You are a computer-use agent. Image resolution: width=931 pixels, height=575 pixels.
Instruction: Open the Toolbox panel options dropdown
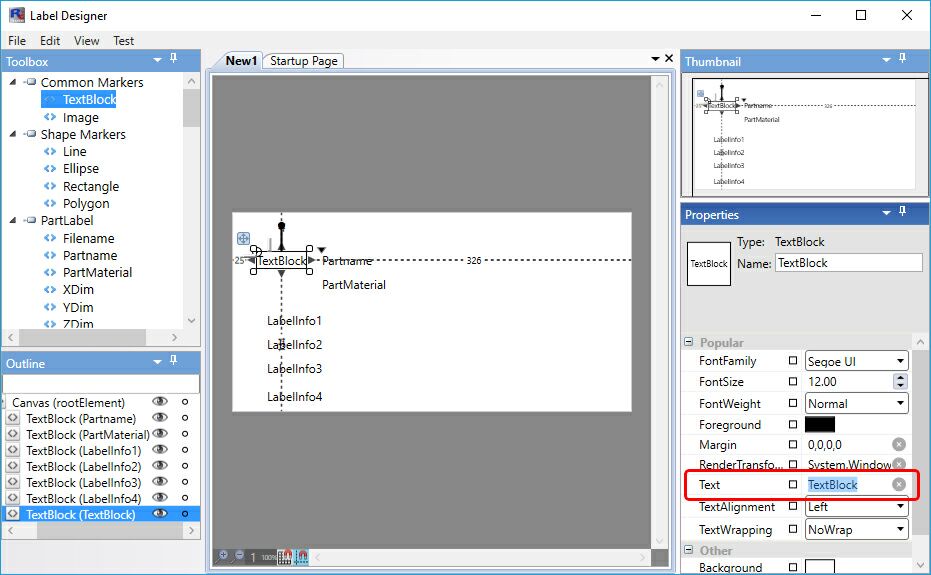[x=157, y=60]
